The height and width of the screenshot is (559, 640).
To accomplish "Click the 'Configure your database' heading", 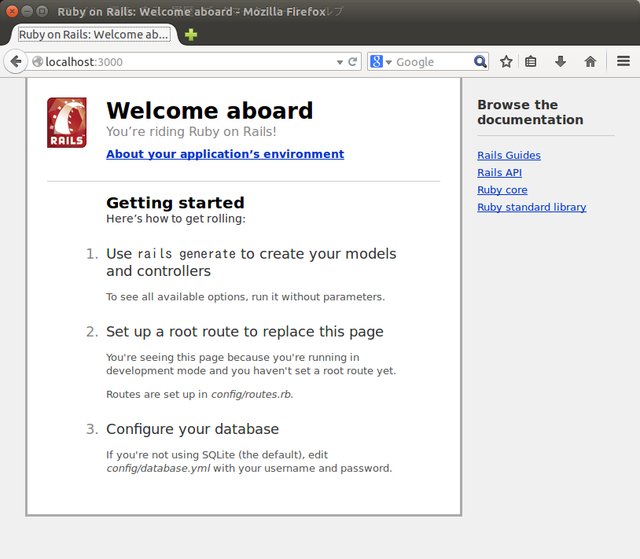I will tap(192, 429).
